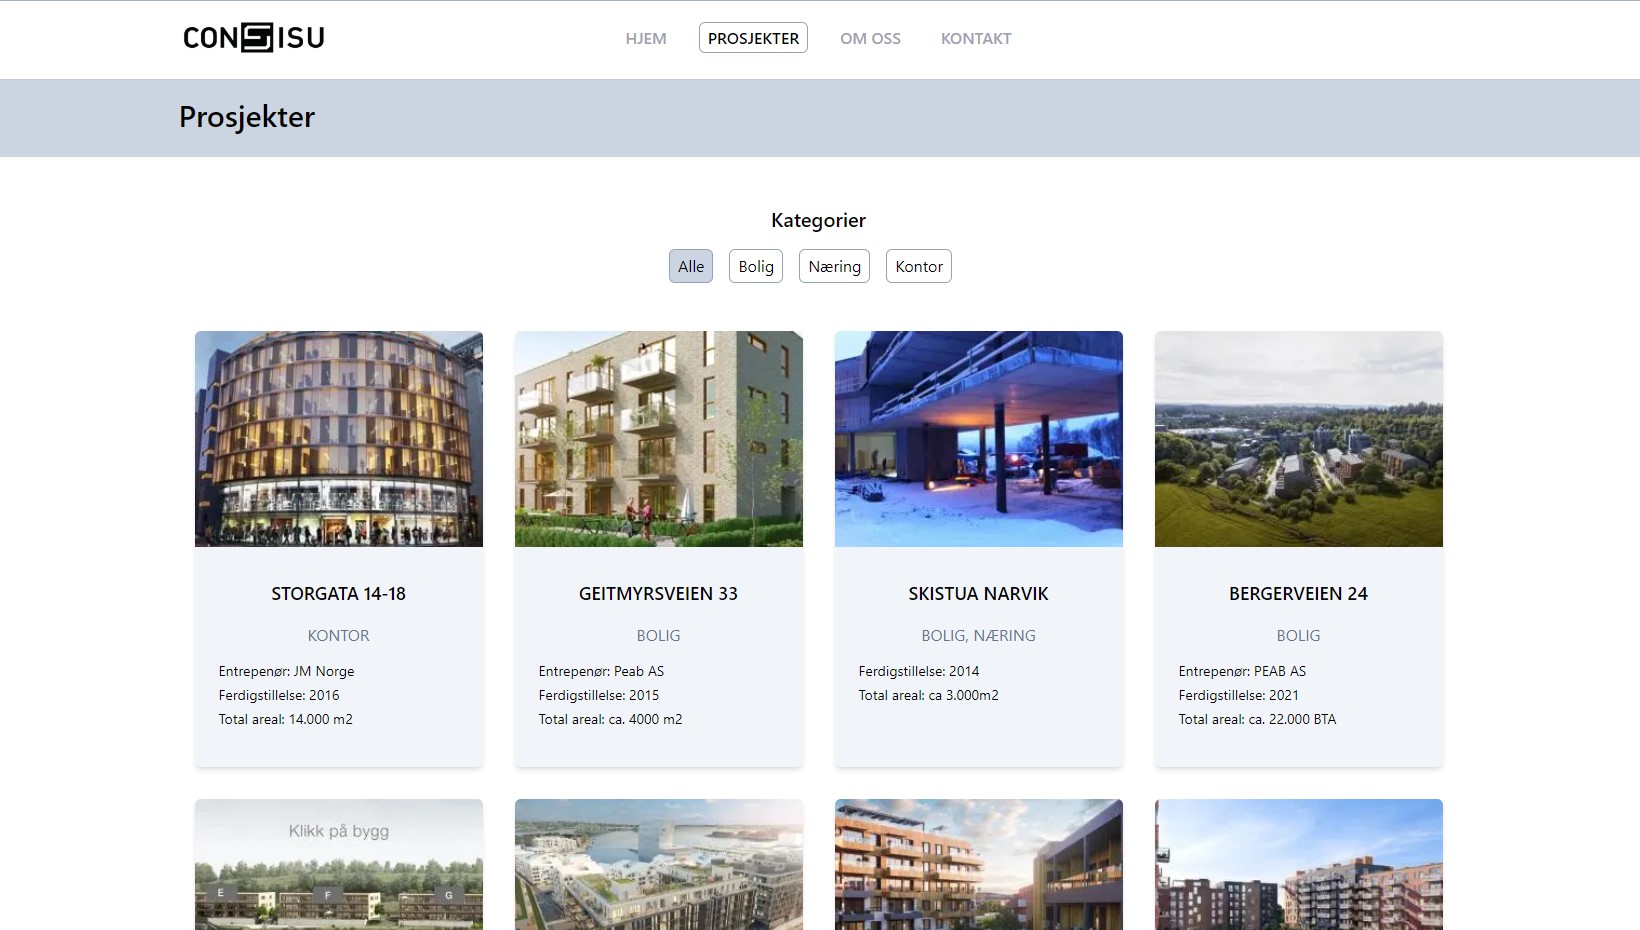Click the wooden balcony apartments thumbnail

[x=979, y=865]
